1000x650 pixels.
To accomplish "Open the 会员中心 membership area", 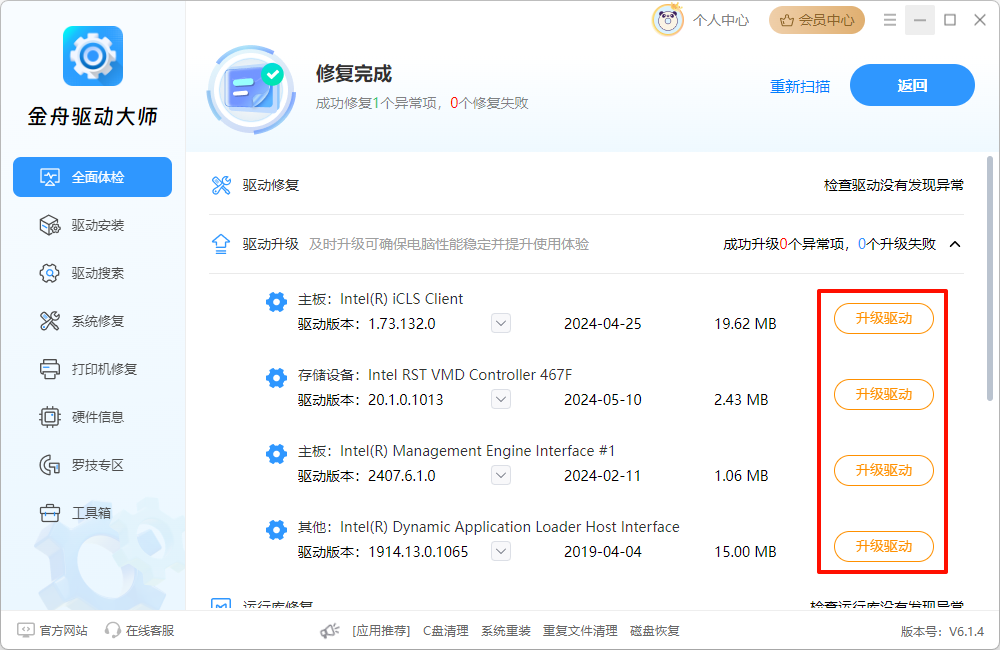I will (x=816, y=19).
